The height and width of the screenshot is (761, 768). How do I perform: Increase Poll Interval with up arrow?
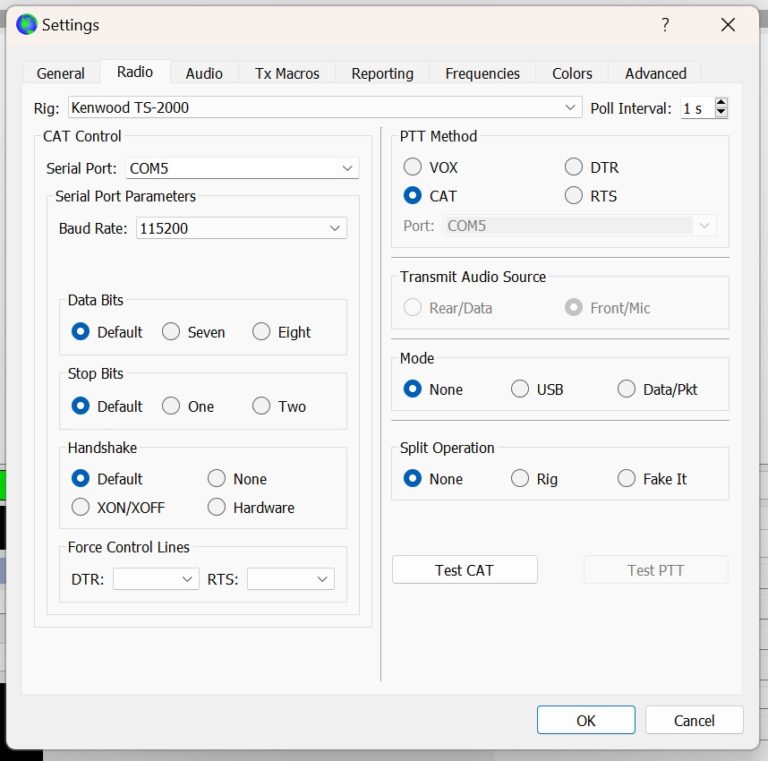pos(721,102)
